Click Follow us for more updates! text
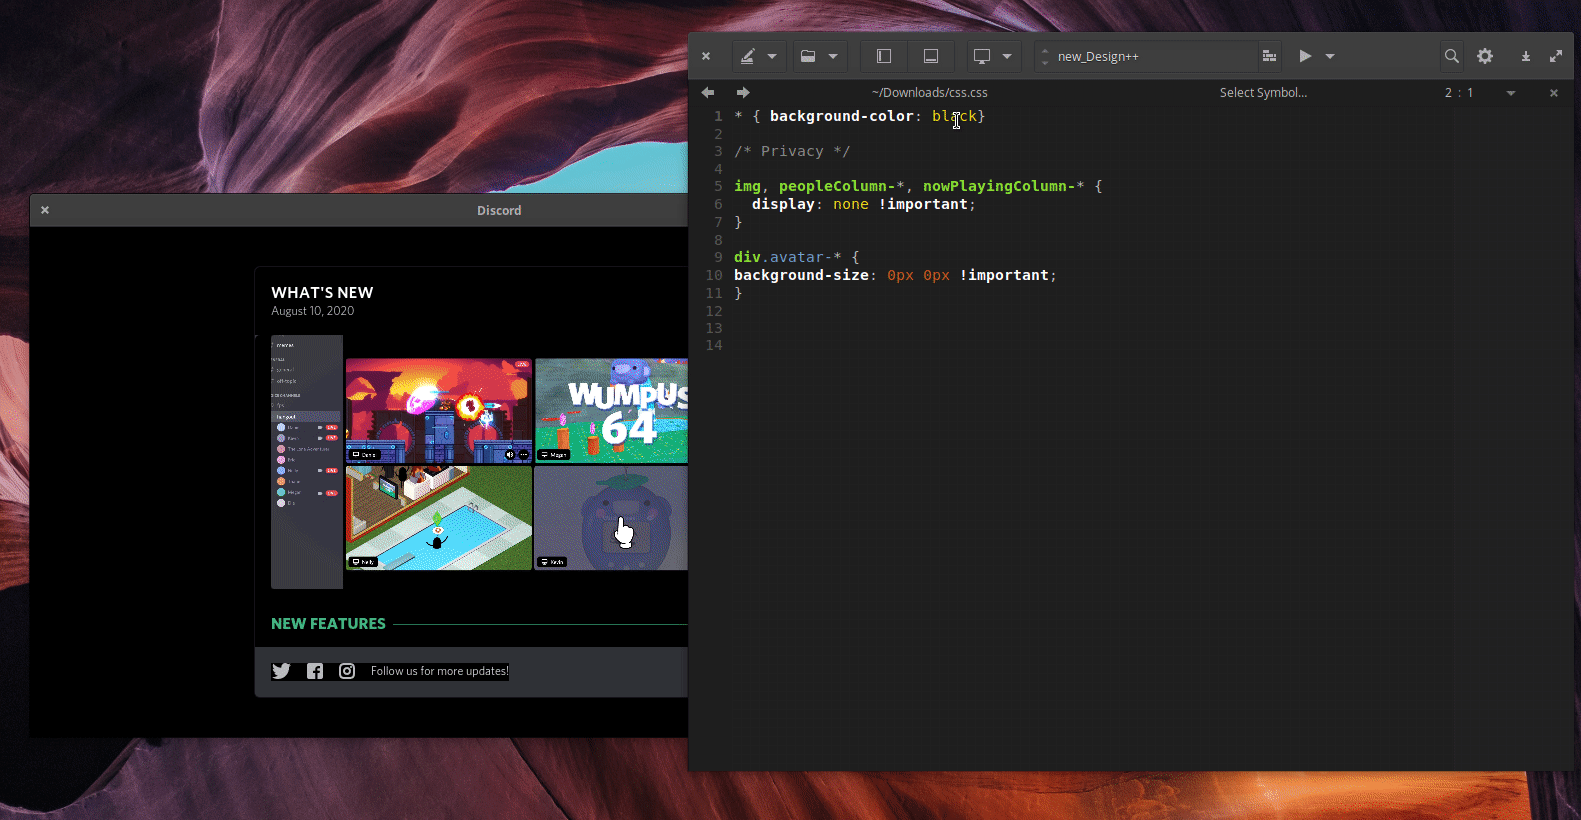The image size is (1581, 820). [440, 671]
